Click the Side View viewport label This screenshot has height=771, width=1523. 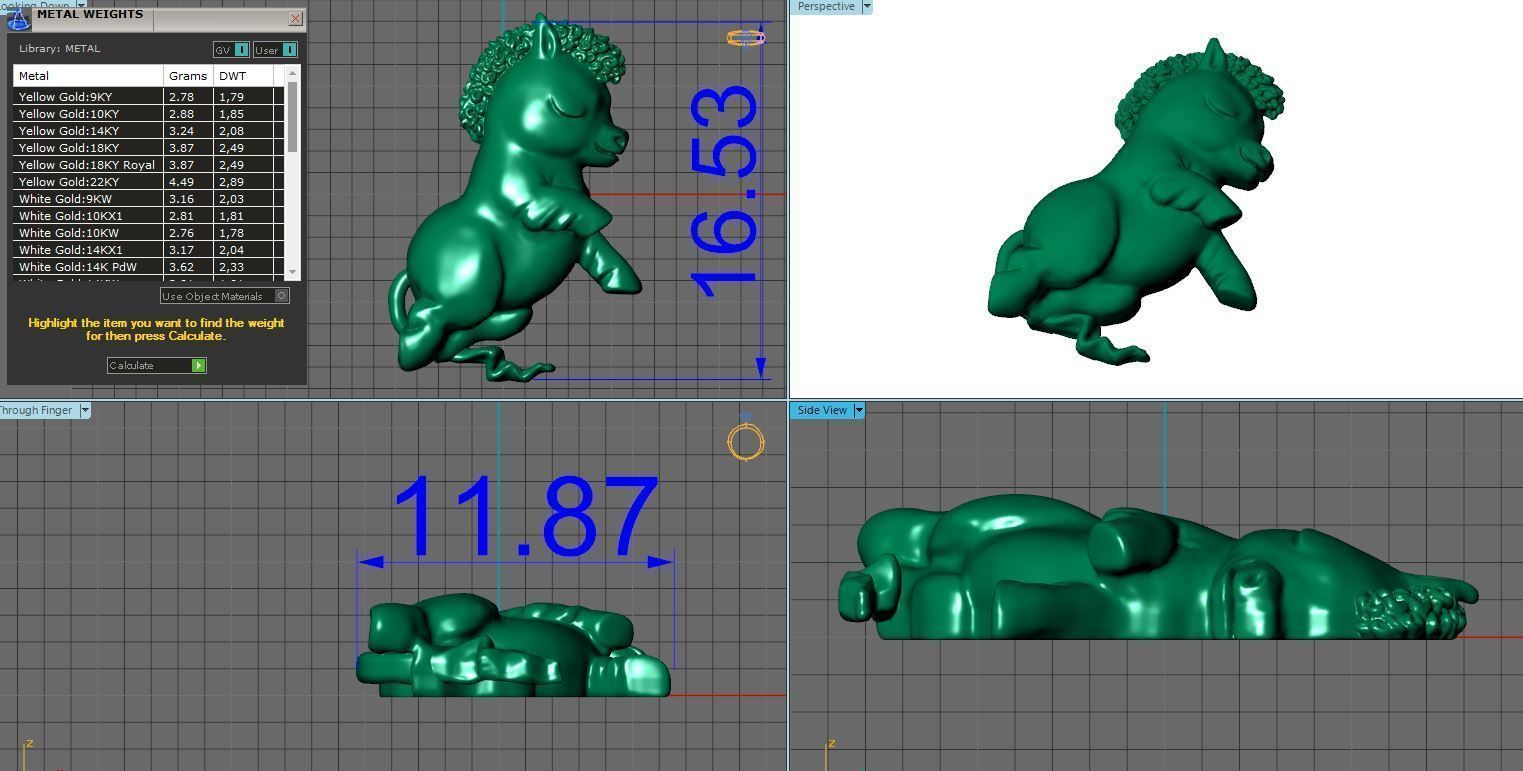[x=822, y=410]
